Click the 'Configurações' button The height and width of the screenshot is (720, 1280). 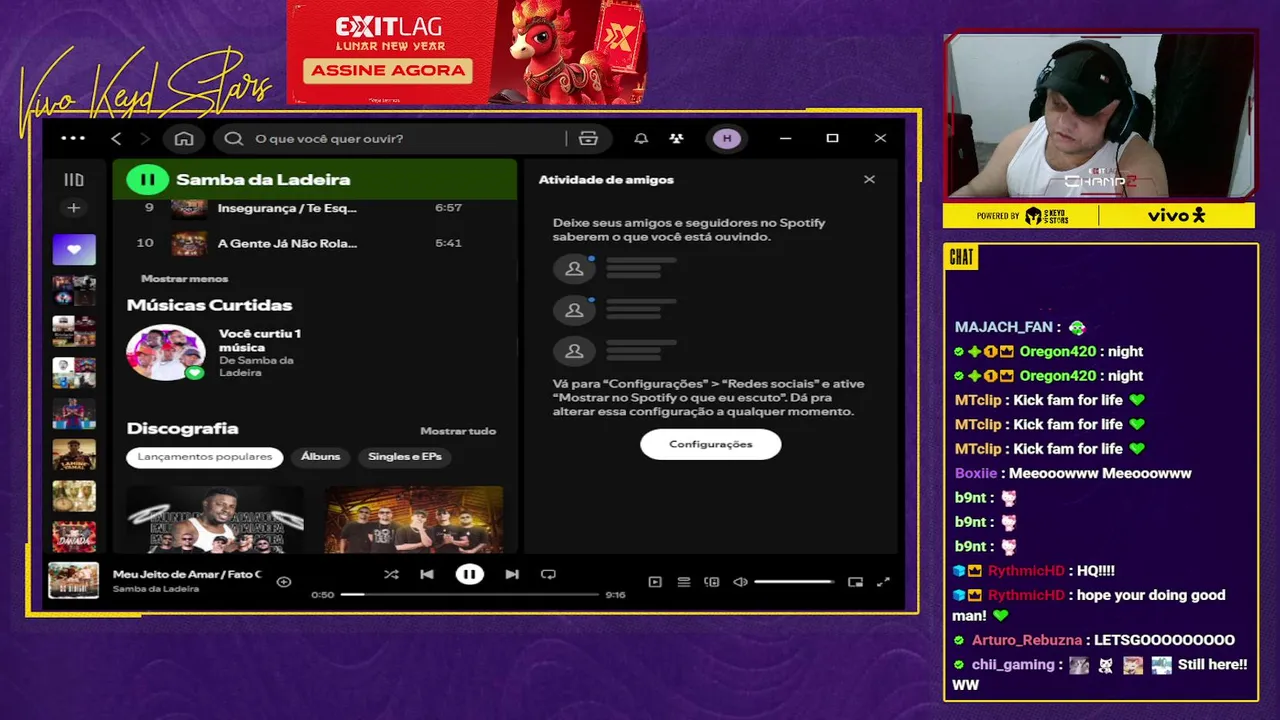click(711, 444)
